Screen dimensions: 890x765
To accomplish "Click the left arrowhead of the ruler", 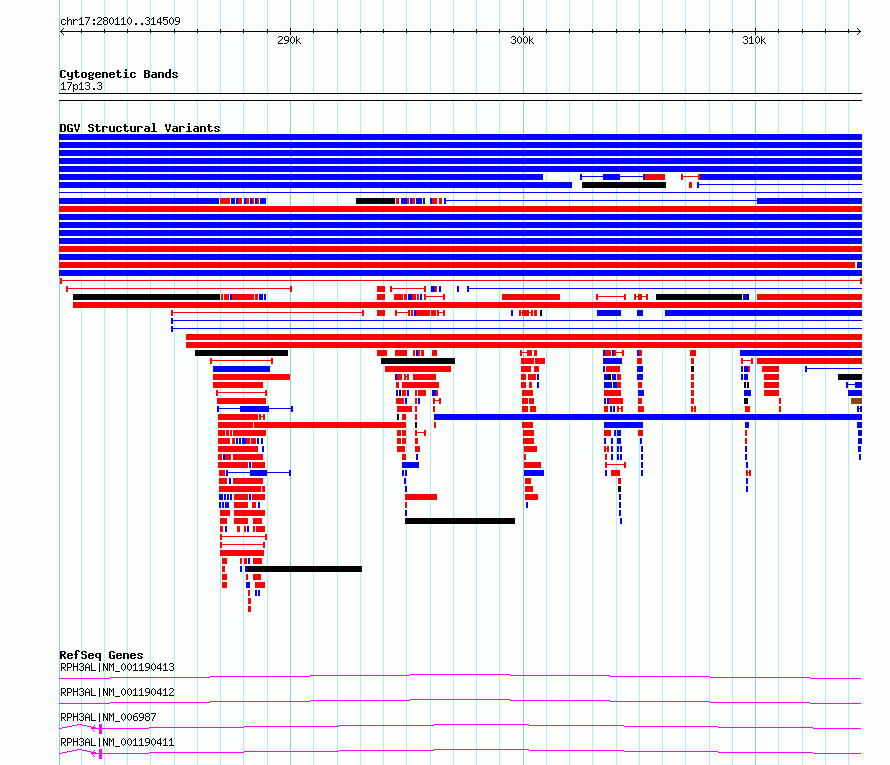I will coord(62,32).
